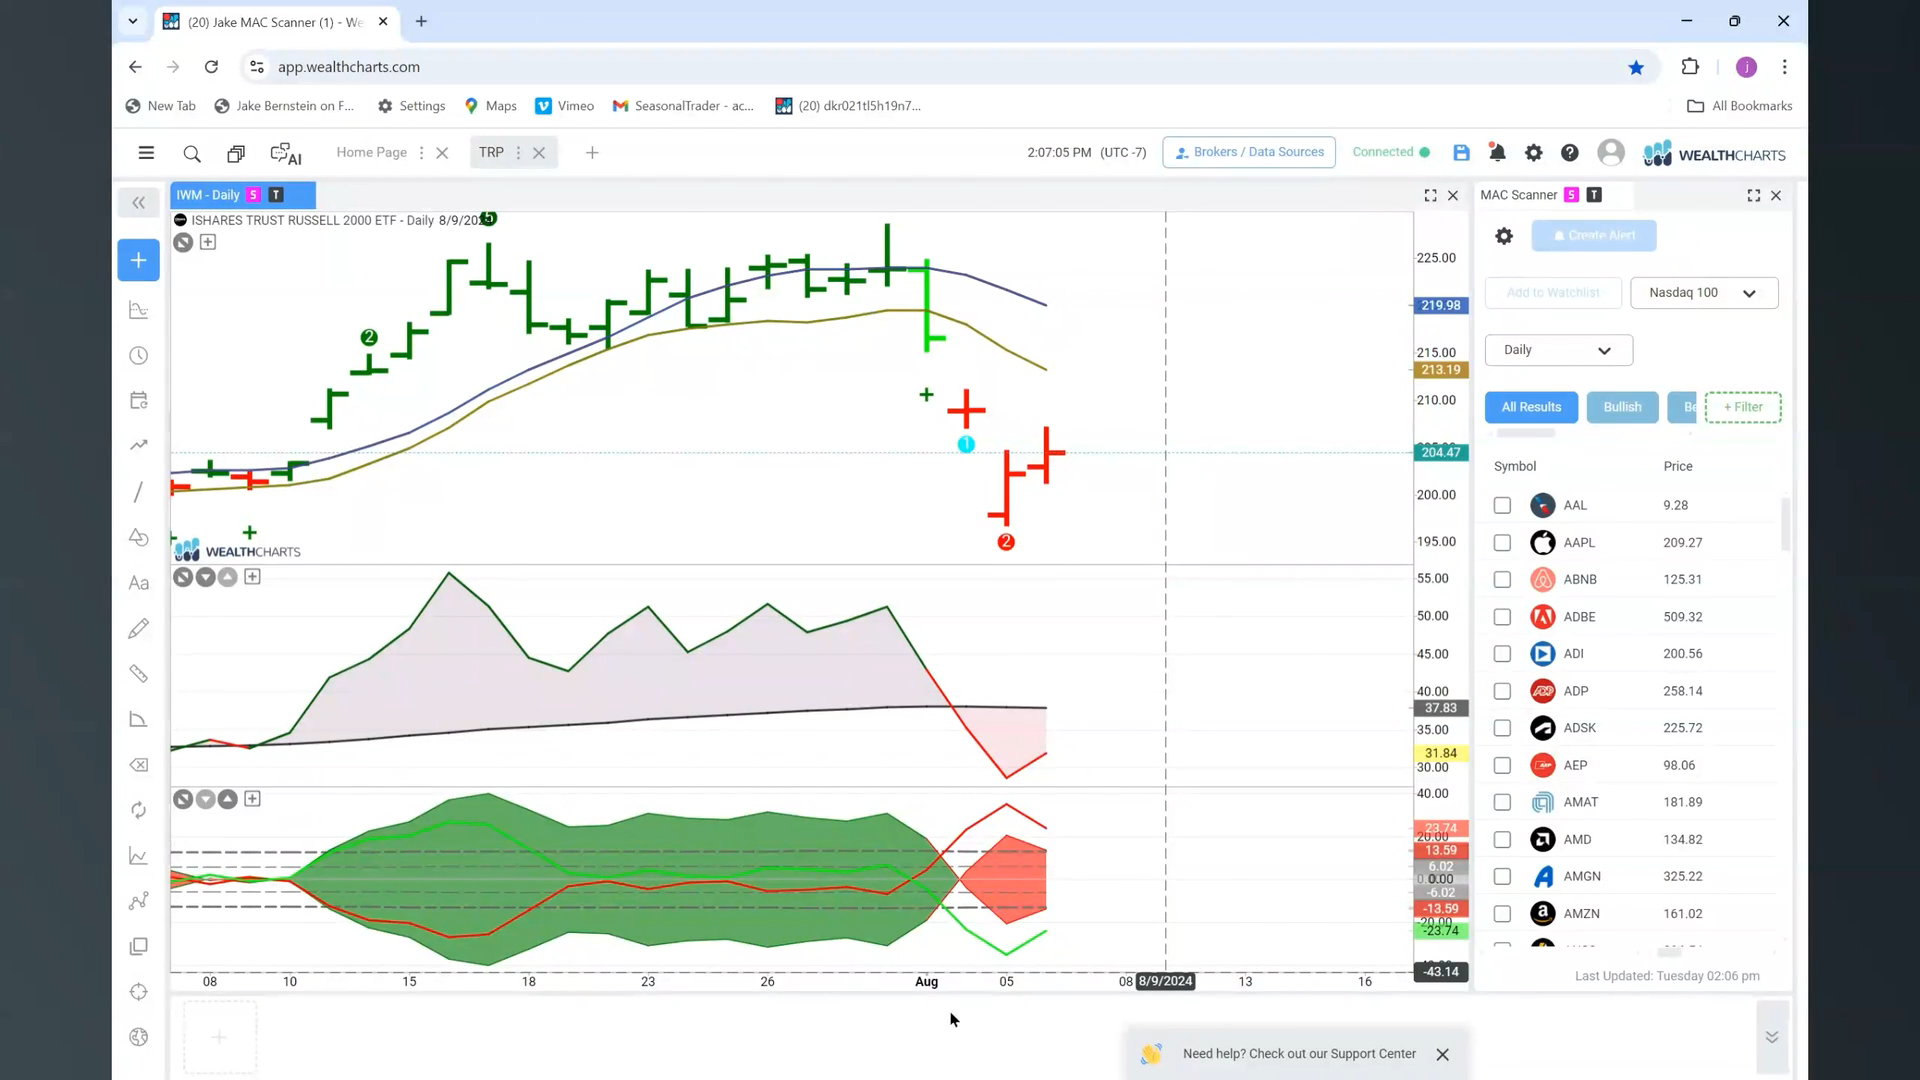Click the 219.98 moving average price label
The width and height of the screenshot is (1920, 1080).
tap(1440, 306)
